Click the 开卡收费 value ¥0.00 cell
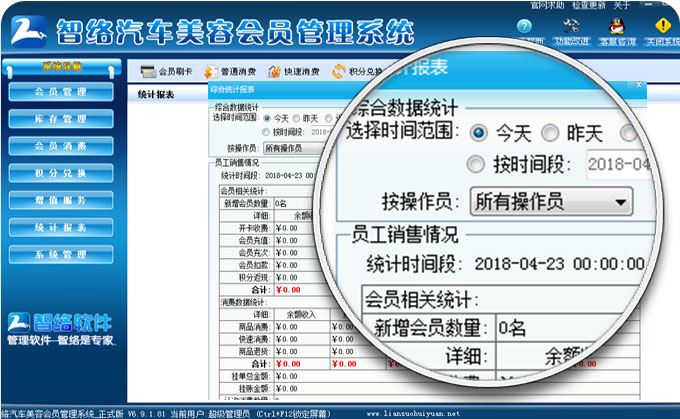The height and width of the screenshot is (419, 680). pos(287,228)
